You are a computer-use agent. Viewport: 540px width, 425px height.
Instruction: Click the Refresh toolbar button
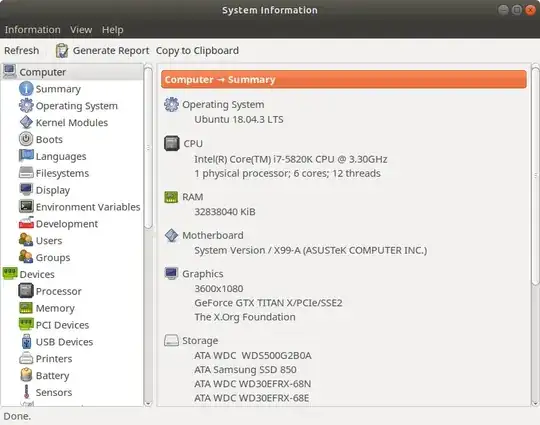pyautogui.click(x=21, y=51)
